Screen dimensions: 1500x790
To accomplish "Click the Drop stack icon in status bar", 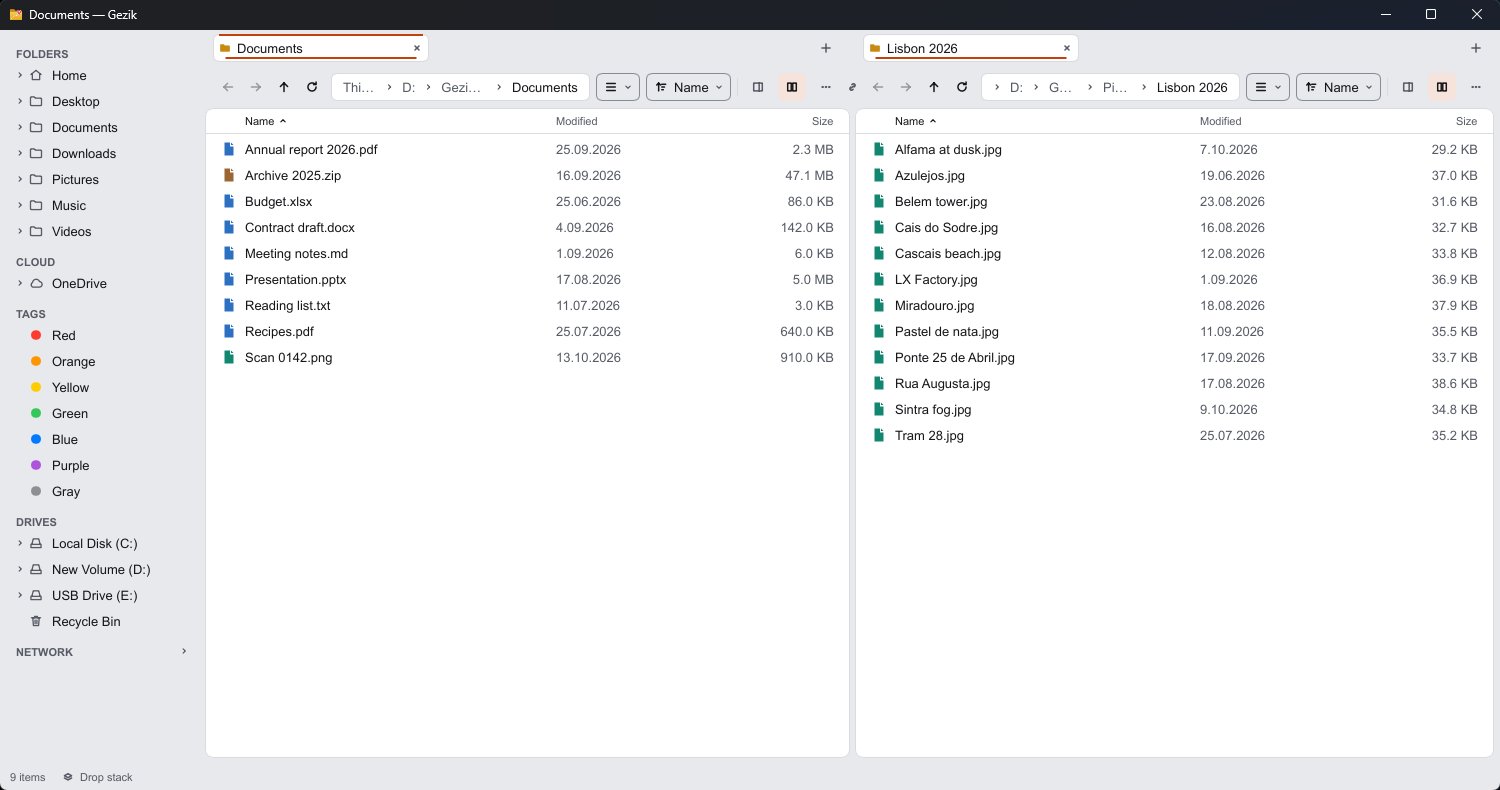I will pyautogui.click(x=68, y=777).
